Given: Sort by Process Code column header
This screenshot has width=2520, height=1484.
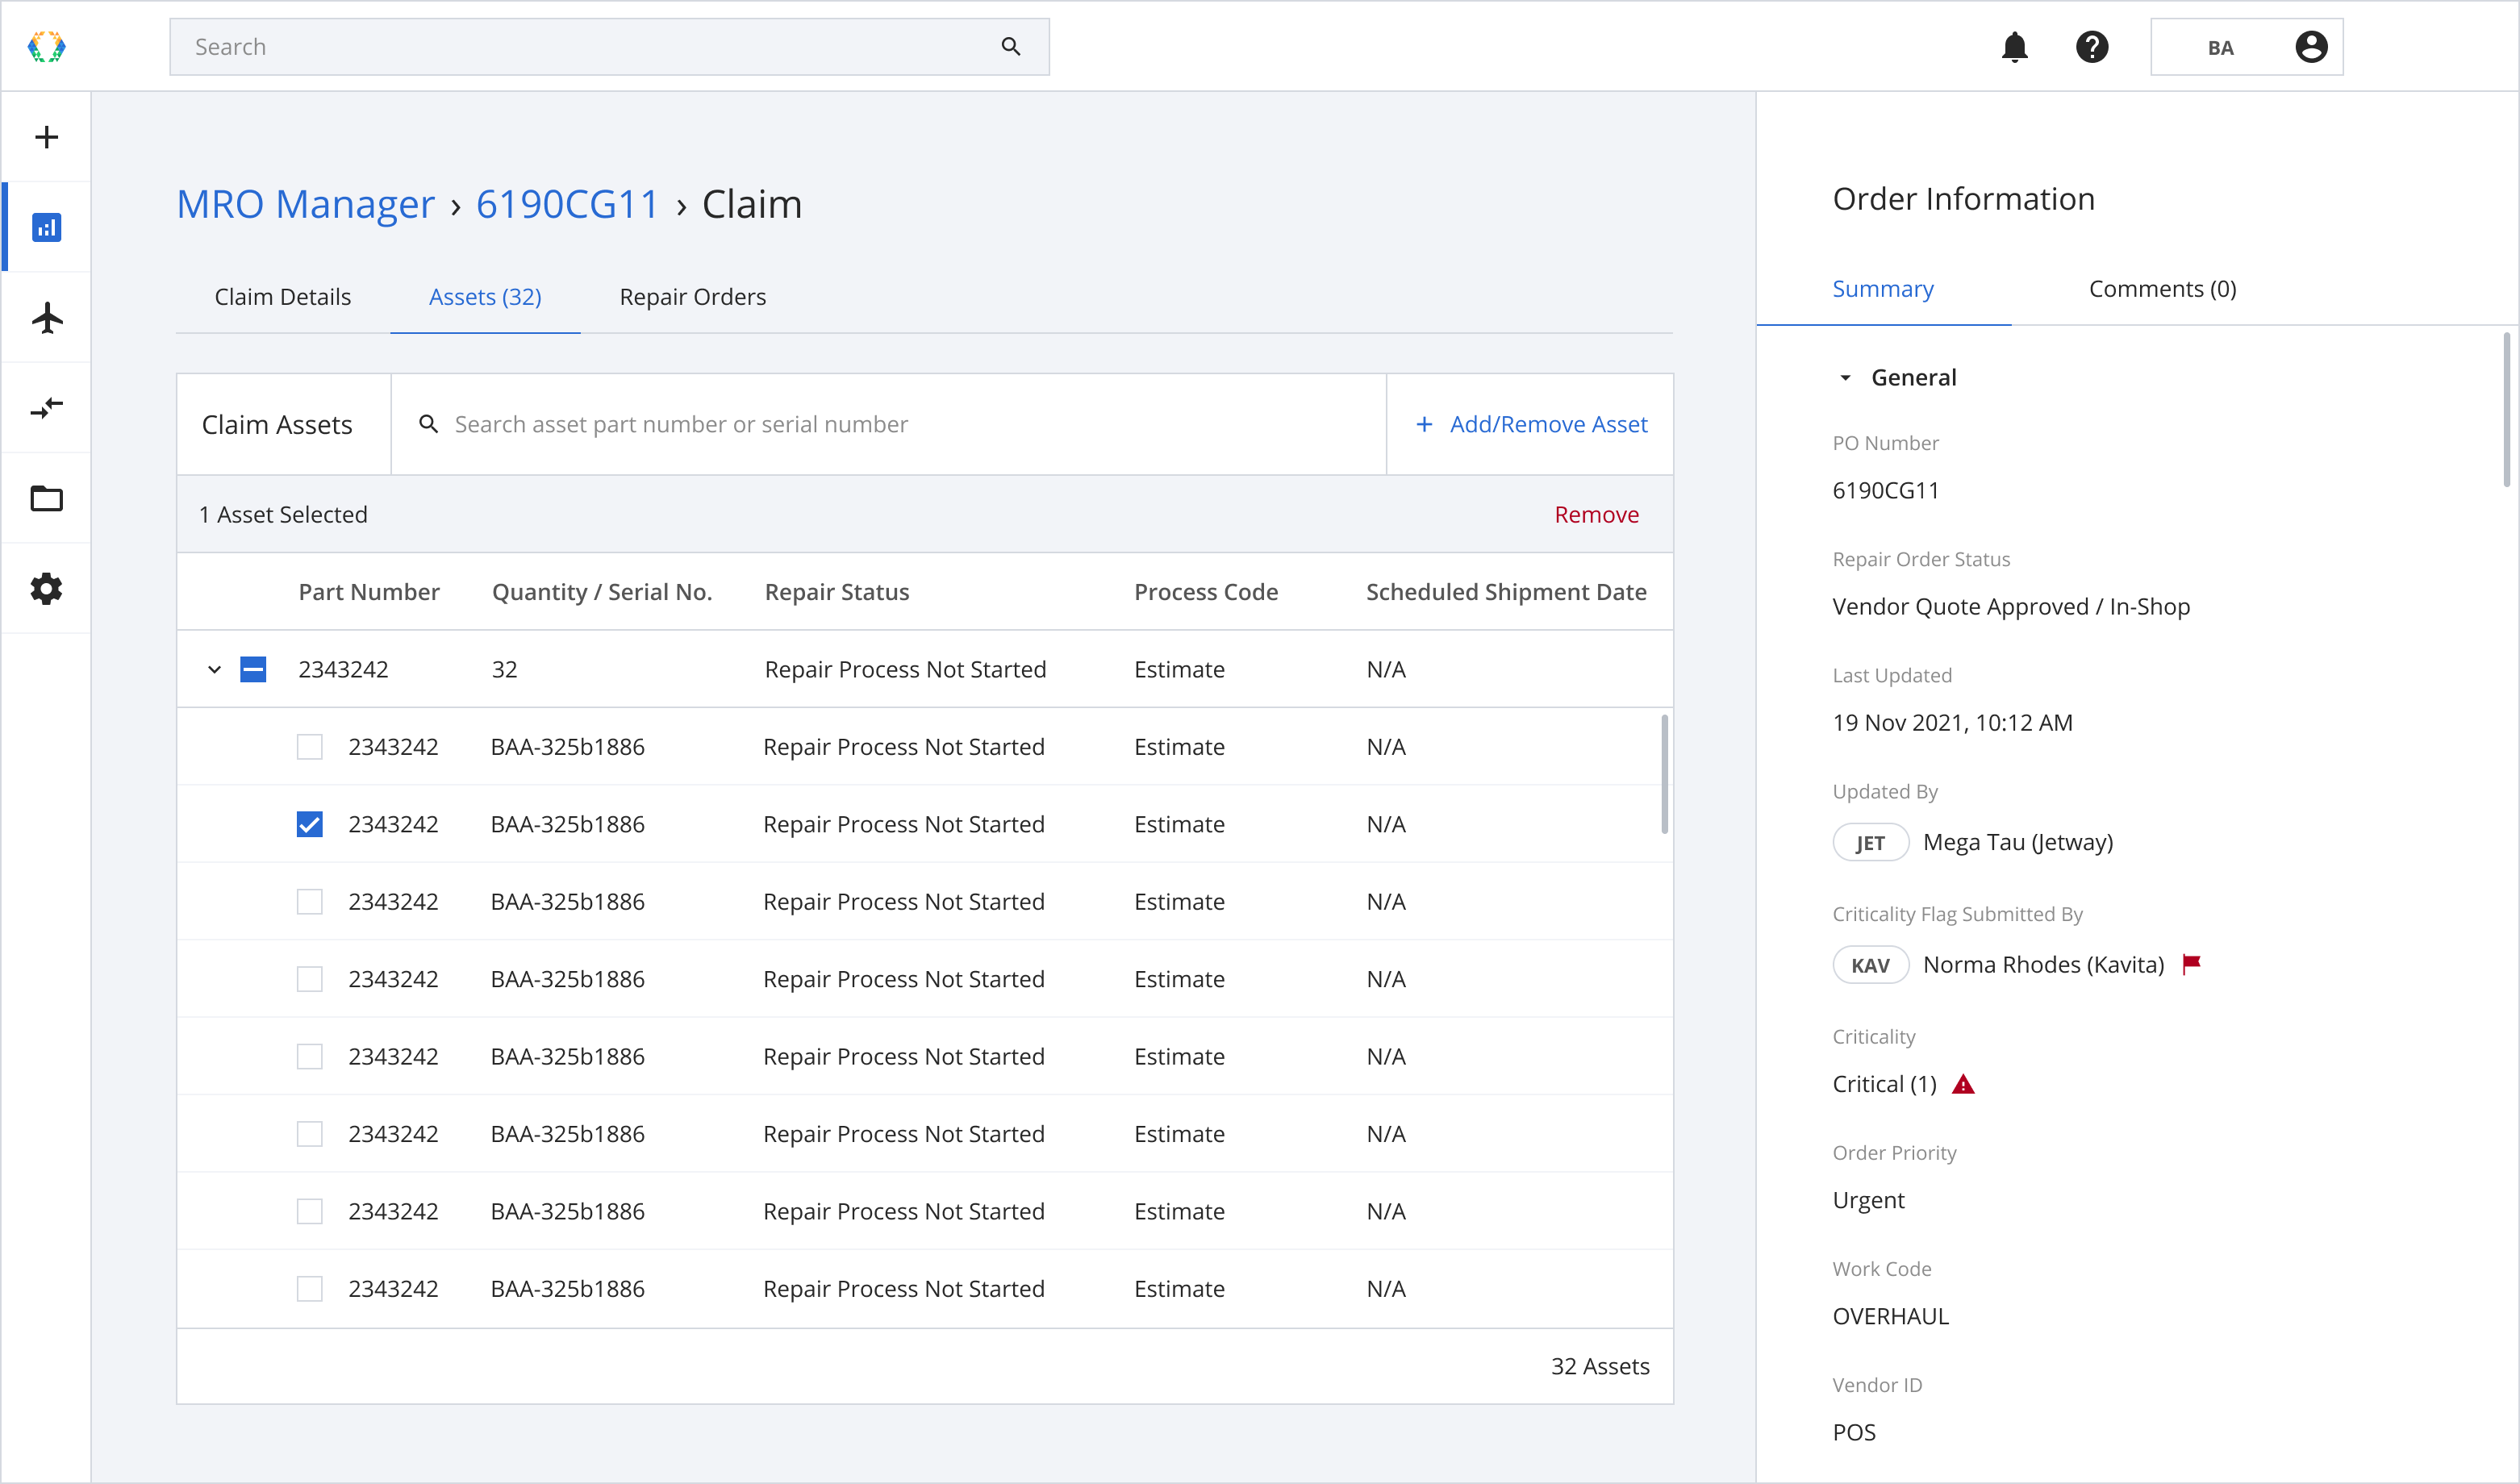Looking at the screenshot, I should 1206,592.
